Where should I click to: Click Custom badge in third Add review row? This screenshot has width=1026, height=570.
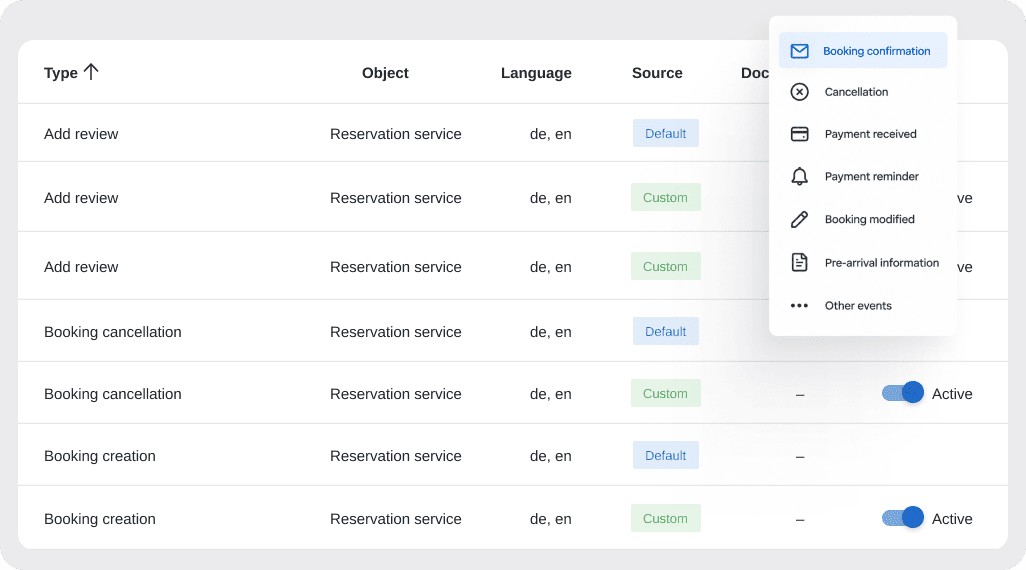click(x=665, y=266)
